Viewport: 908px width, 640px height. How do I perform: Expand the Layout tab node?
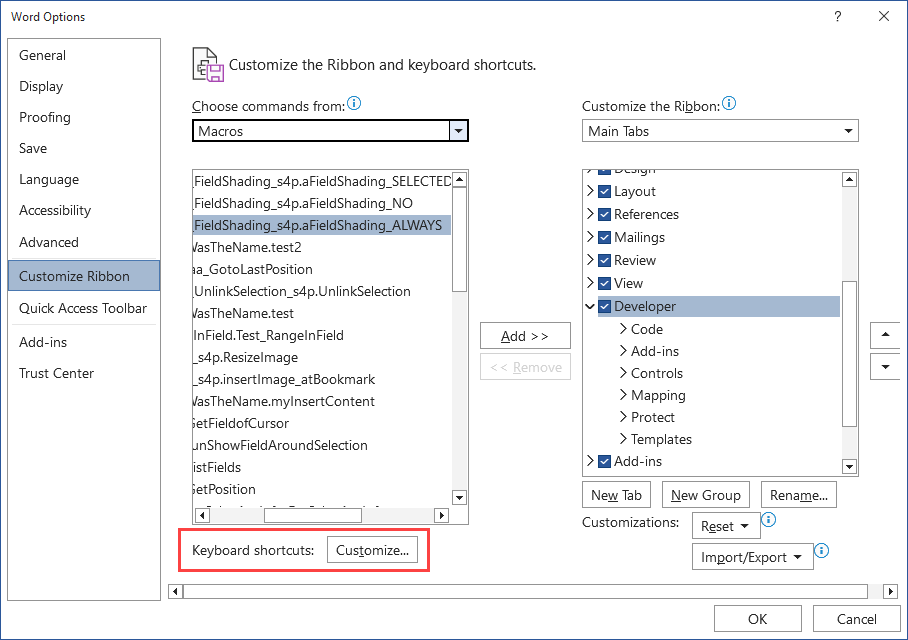click(590, 191)
